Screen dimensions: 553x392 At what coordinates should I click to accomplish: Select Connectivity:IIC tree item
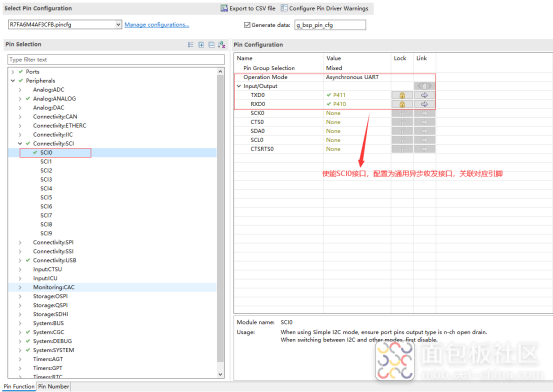pos(53,135)
